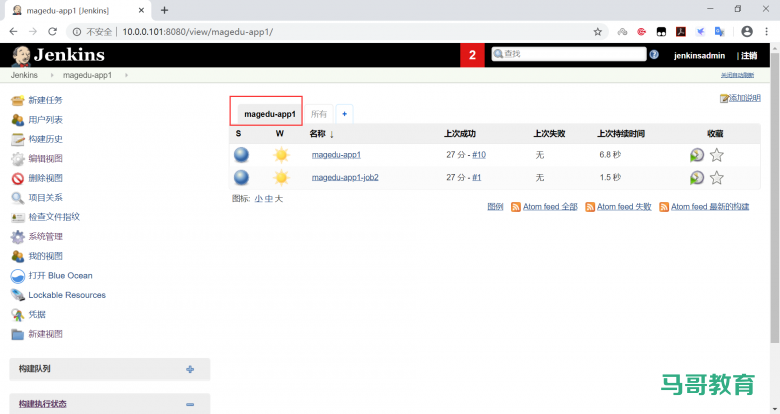Favorite magedu-app1 with the star icon

716,155
